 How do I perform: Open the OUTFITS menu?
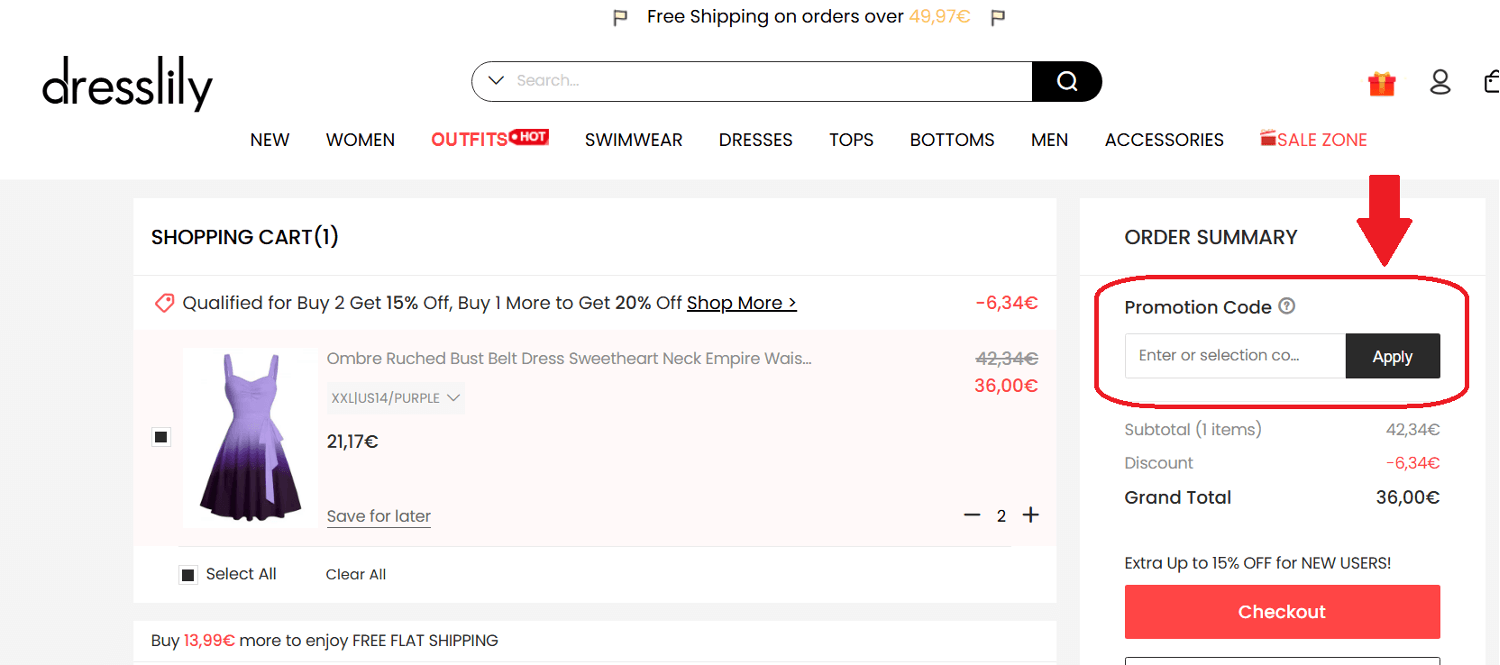click(489, 139)
